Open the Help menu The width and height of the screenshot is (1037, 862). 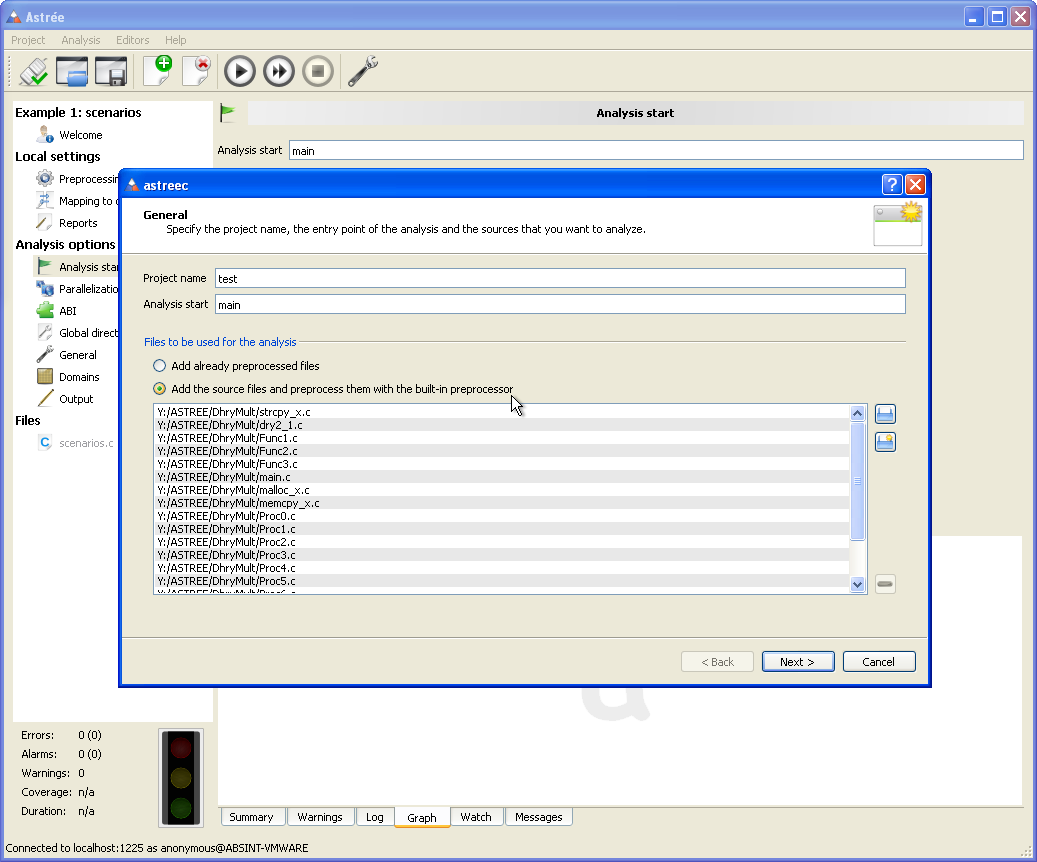pos(175,40)
